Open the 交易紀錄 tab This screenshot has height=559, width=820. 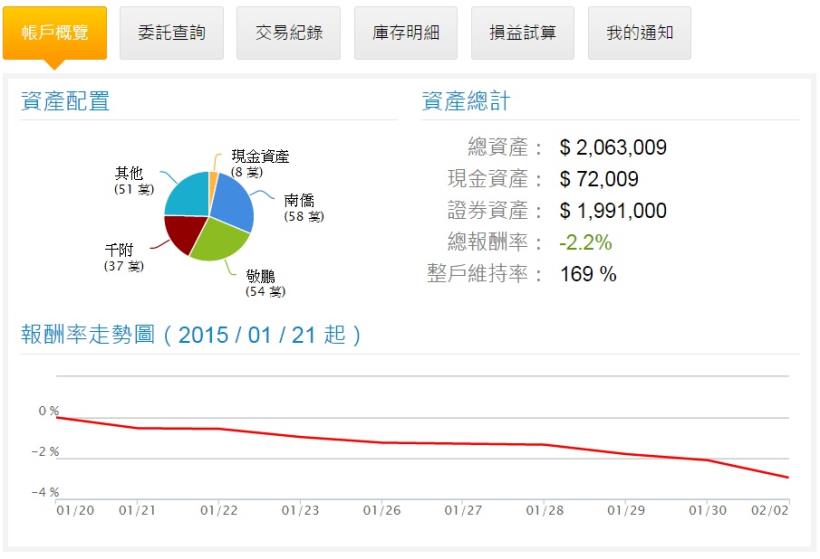(x=289, y=33)
